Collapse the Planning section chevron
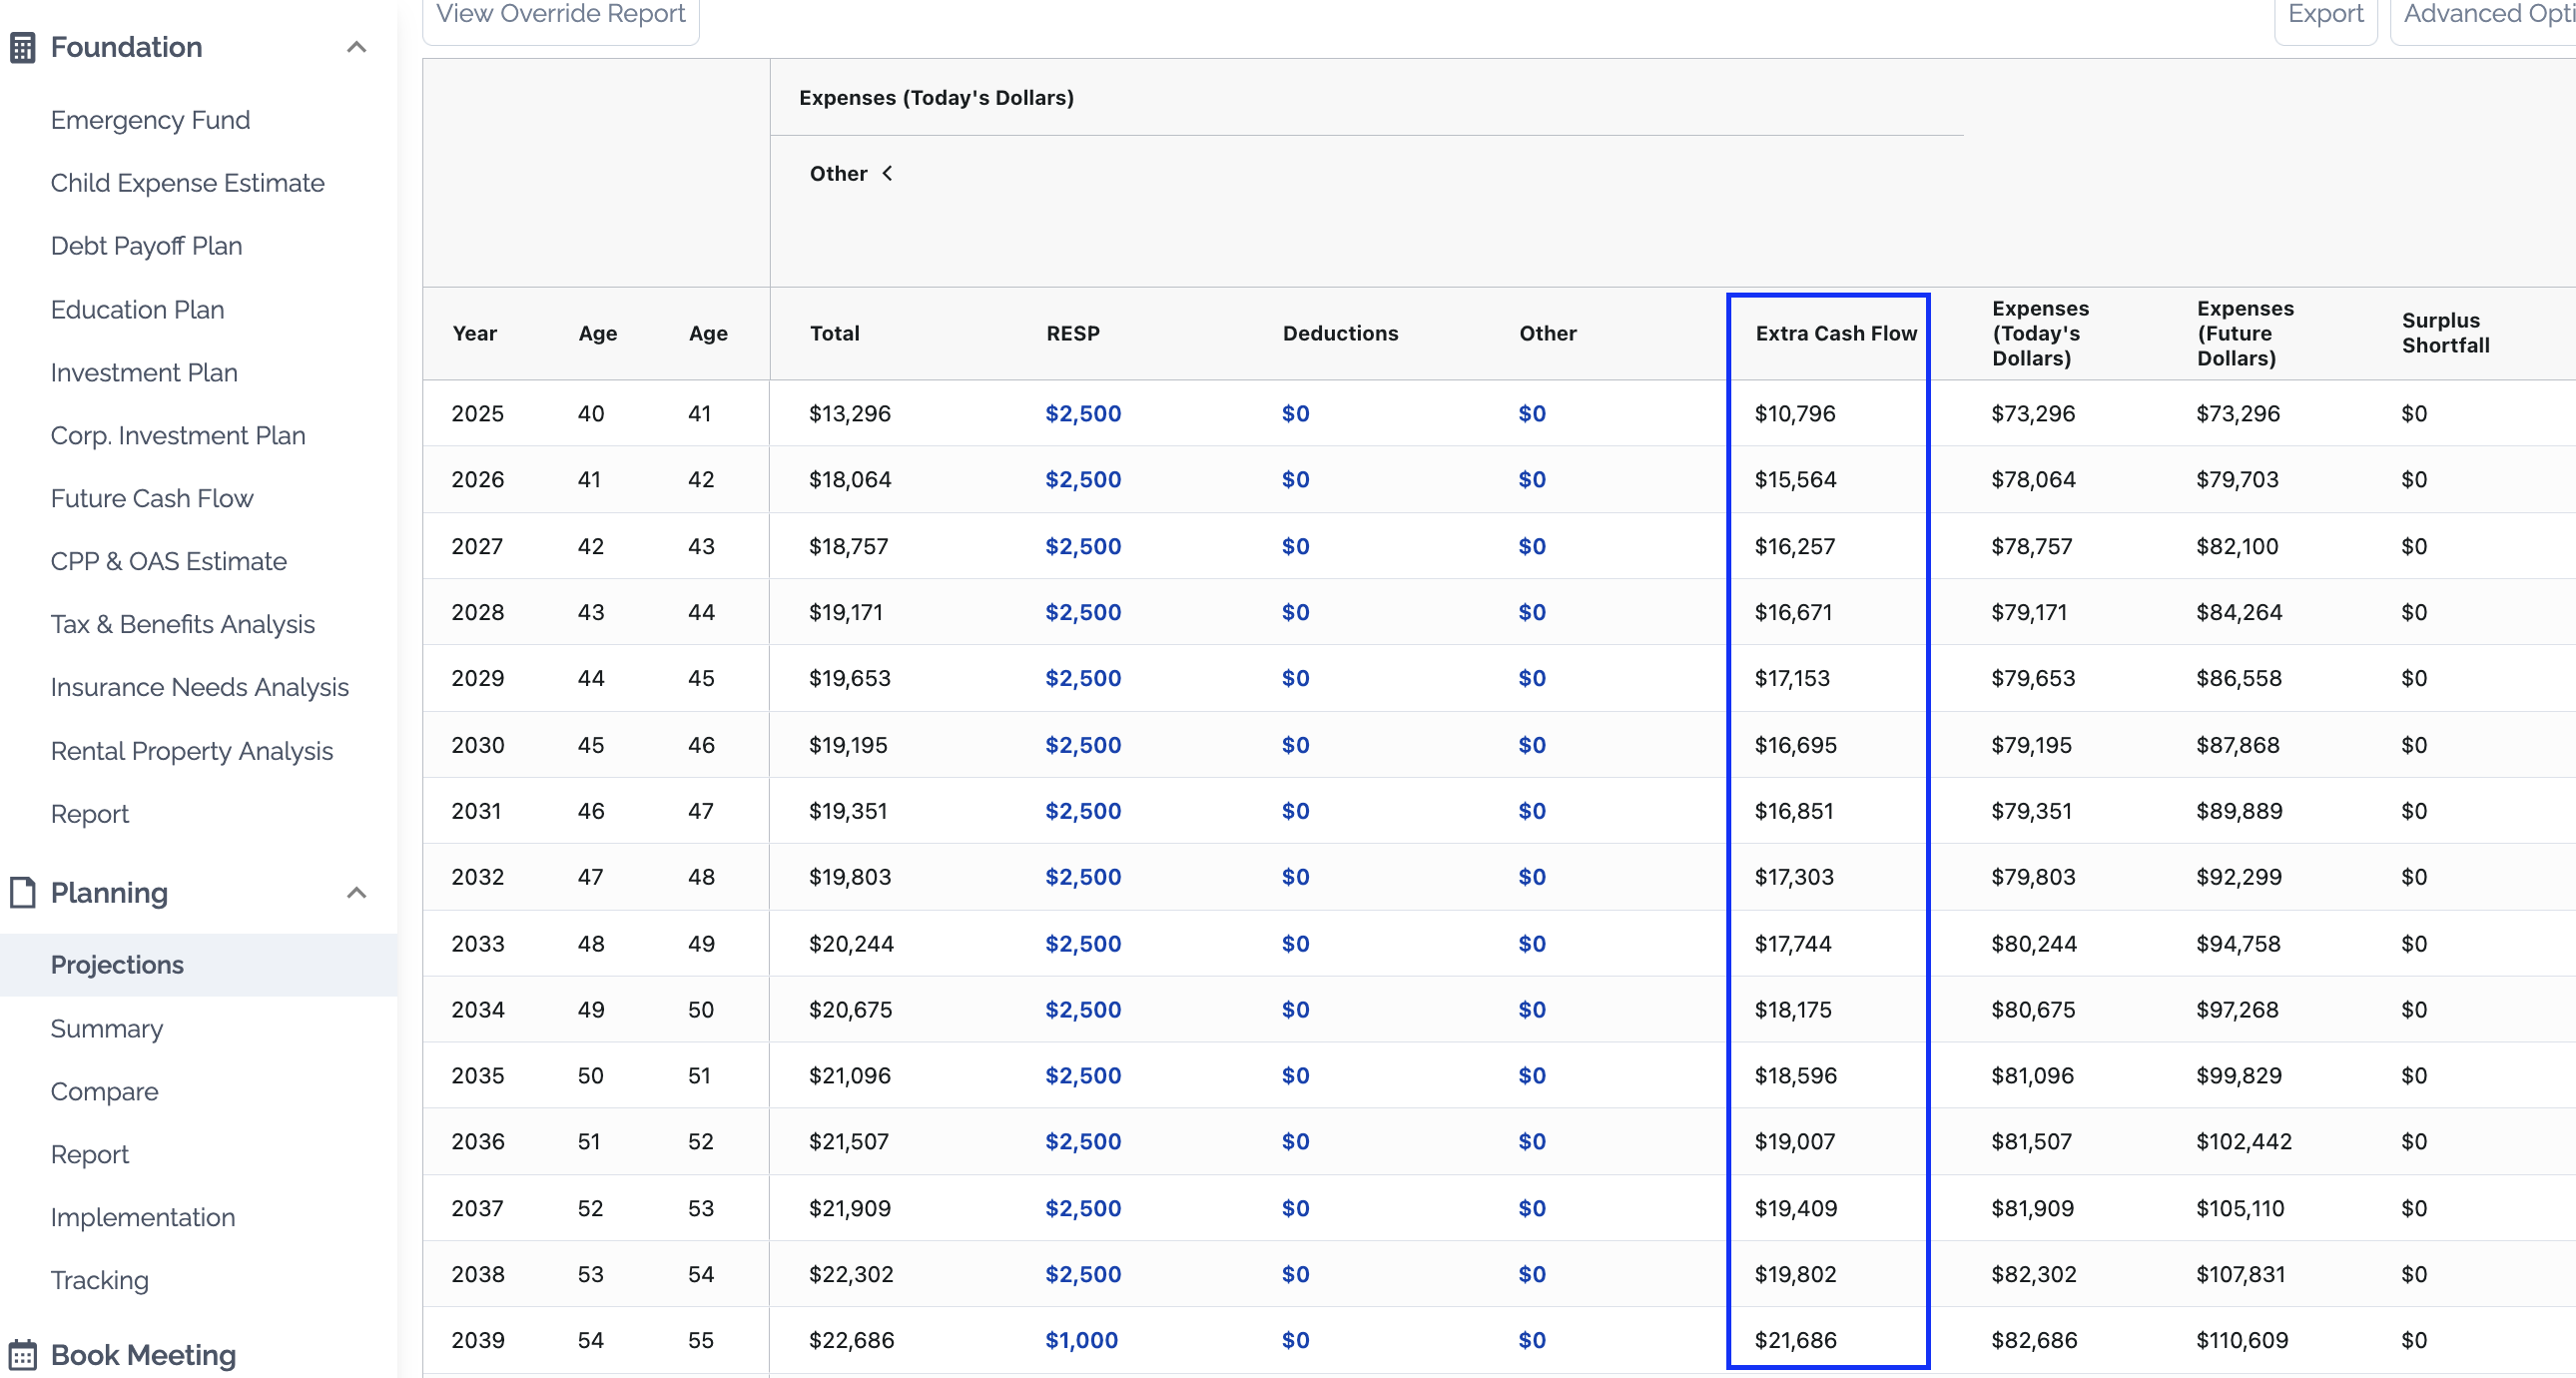This screenshot has height=1378, width=2576. (356, 892)
